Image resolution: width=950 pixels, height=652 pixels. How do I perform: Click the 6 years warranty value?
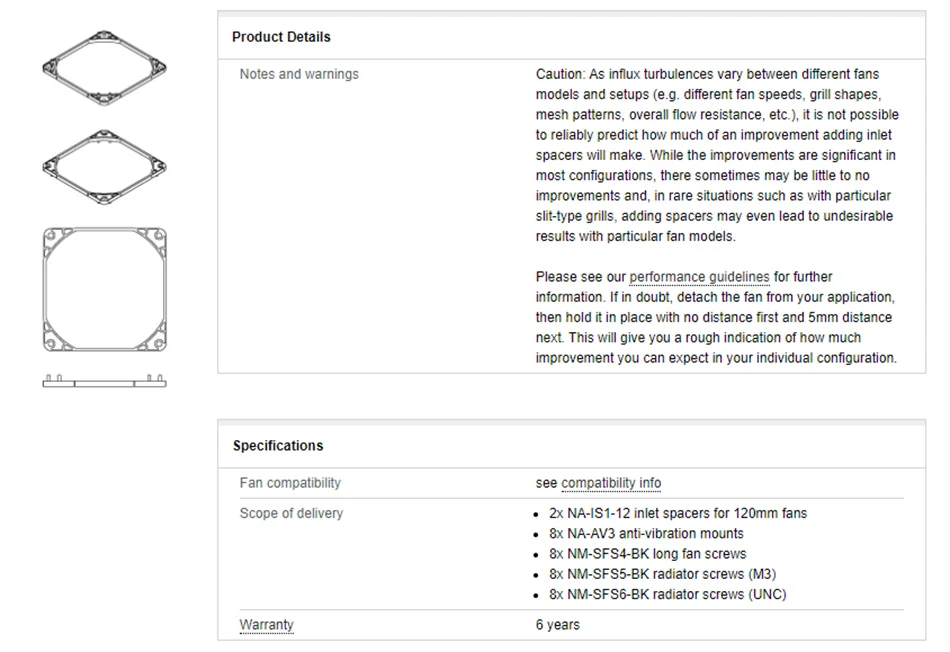(557, 625)
